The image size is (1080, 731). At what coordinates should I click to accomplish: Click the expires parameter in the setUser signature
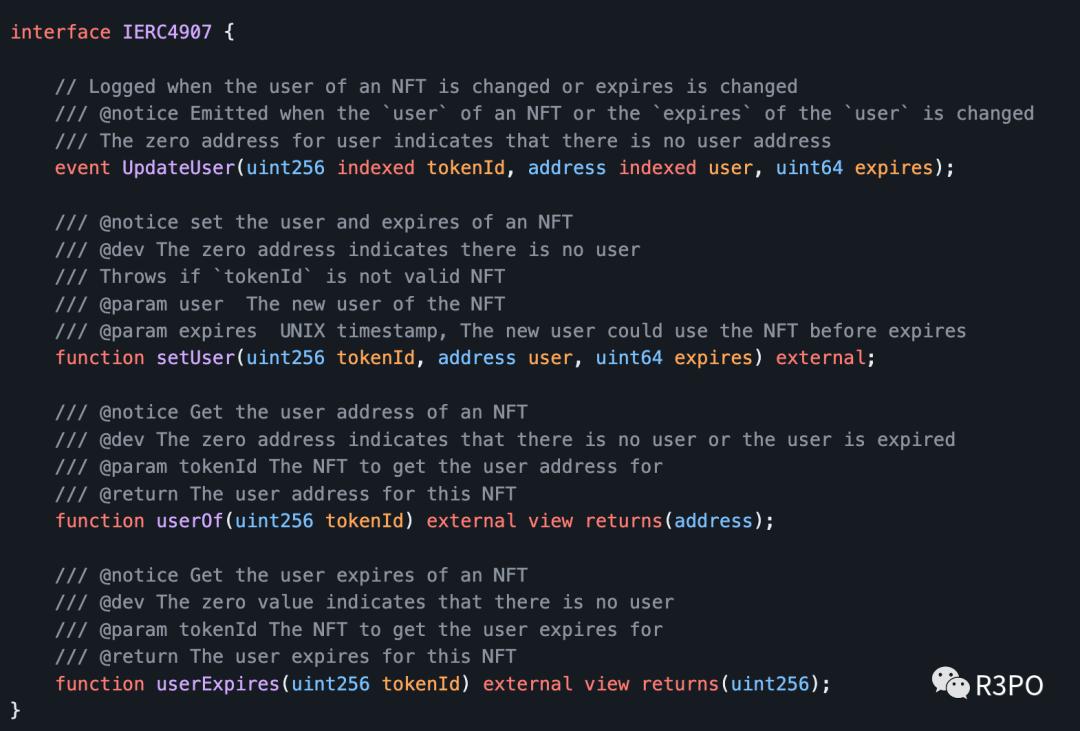click(713, 358)
